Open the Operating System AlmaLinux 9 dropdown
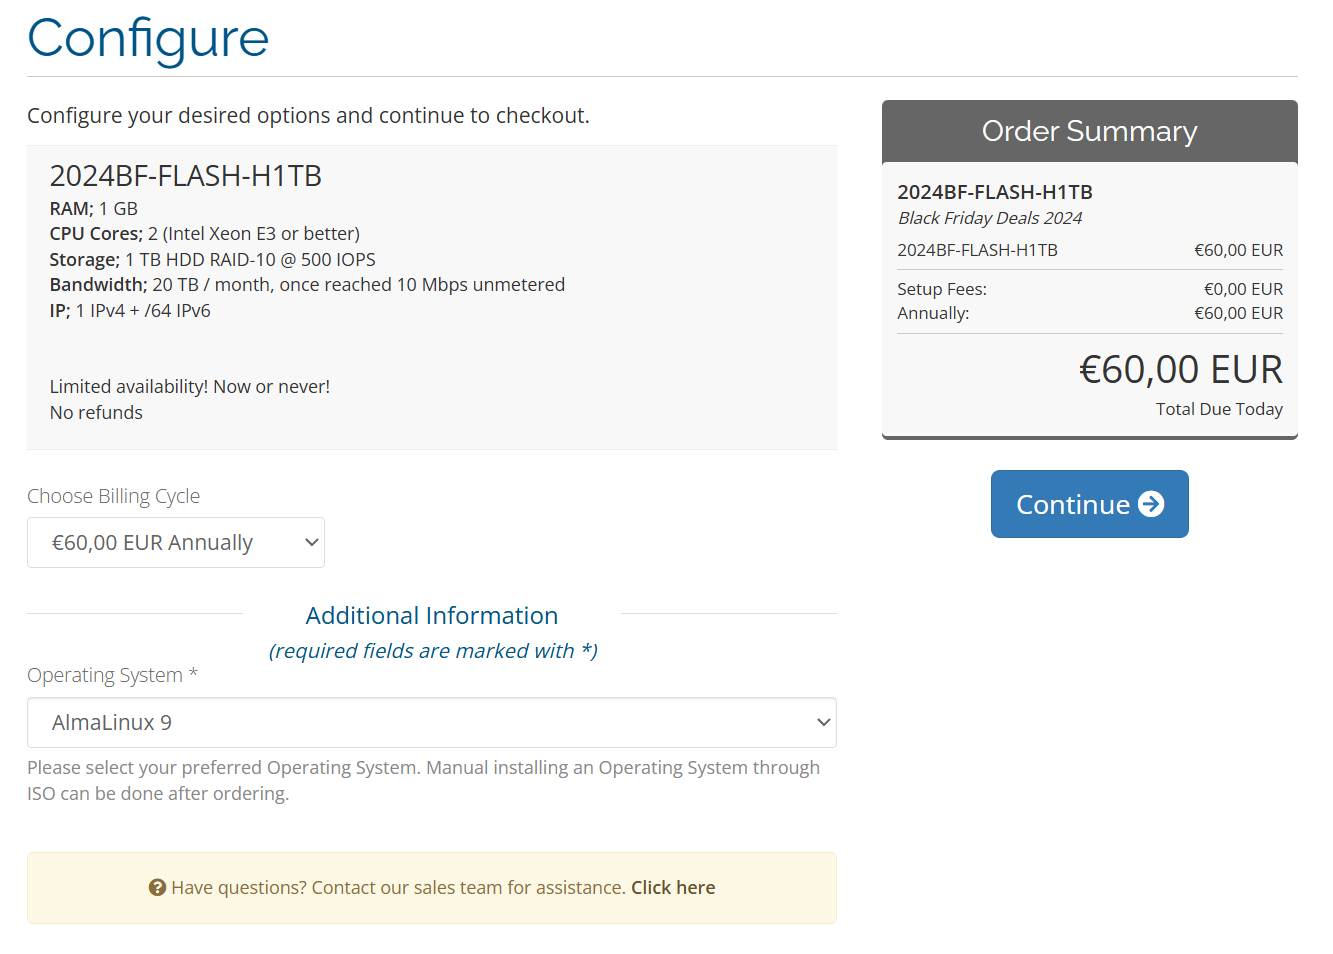This screenshot has height=954, width=1333. coord(432,723)
